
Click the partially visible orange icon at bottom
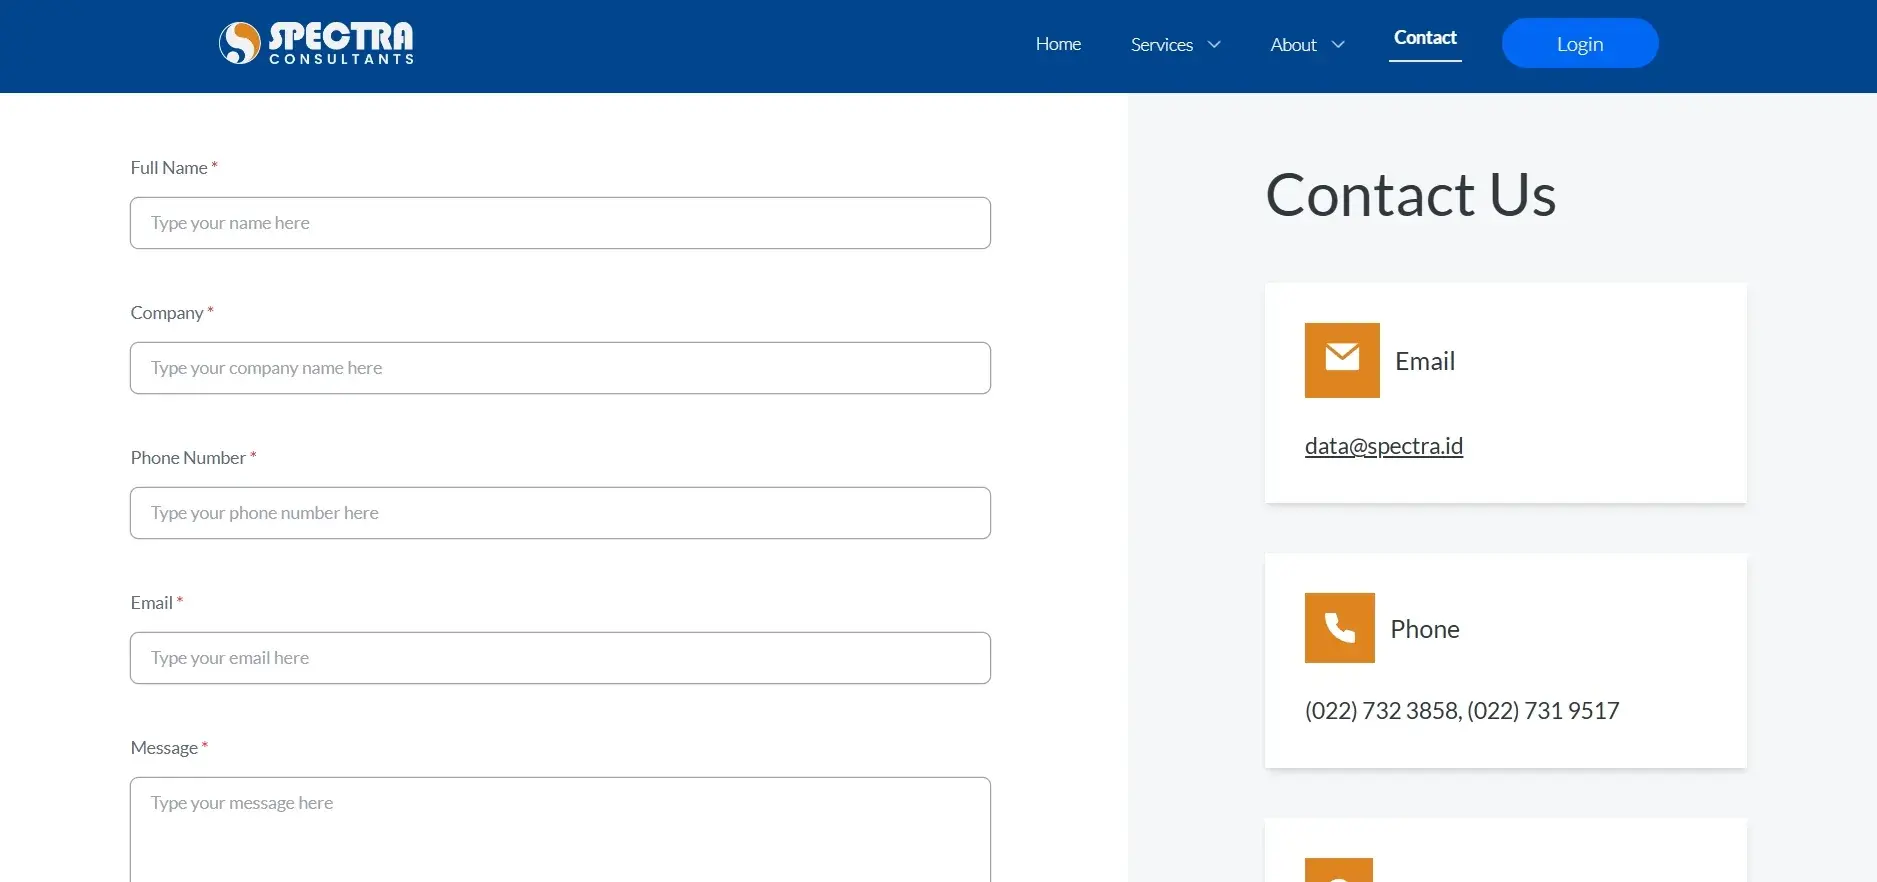[1339, 870]
